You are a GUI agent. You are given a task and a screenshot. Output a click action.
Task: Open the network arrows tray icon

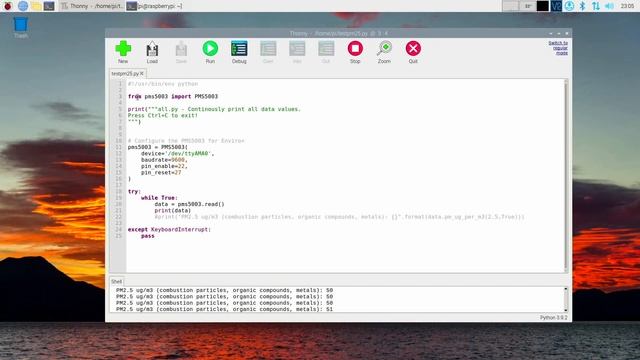pyautogui.click(x=596, y=6)
